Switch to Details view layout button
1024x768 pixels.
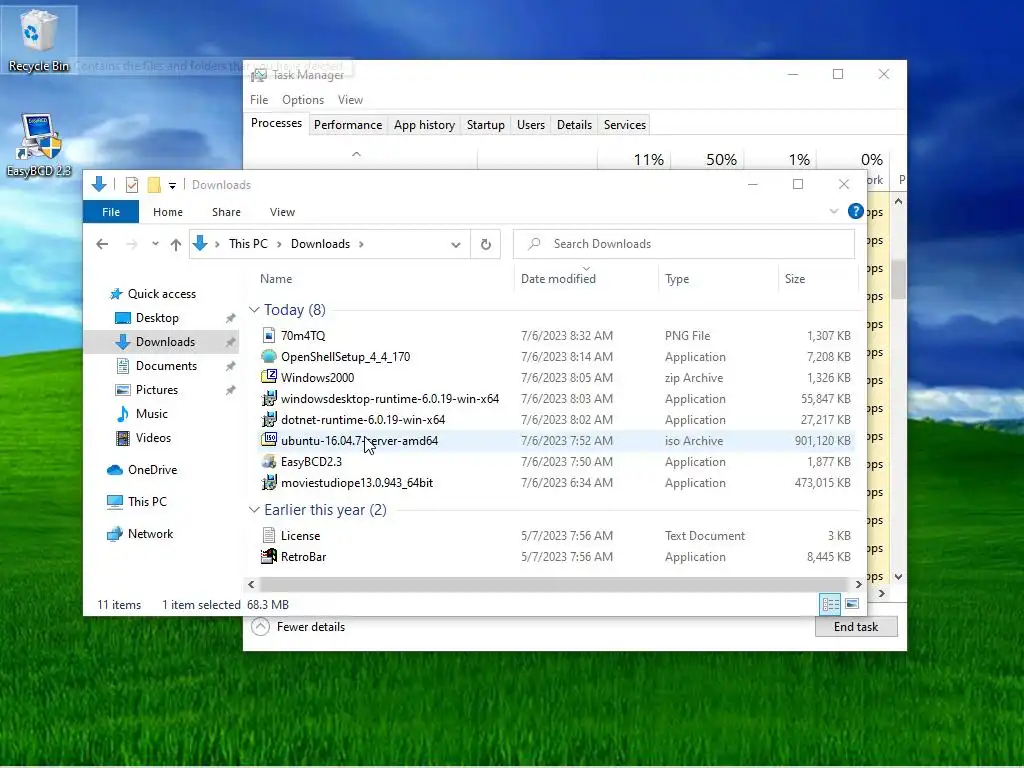coord(830,604)
